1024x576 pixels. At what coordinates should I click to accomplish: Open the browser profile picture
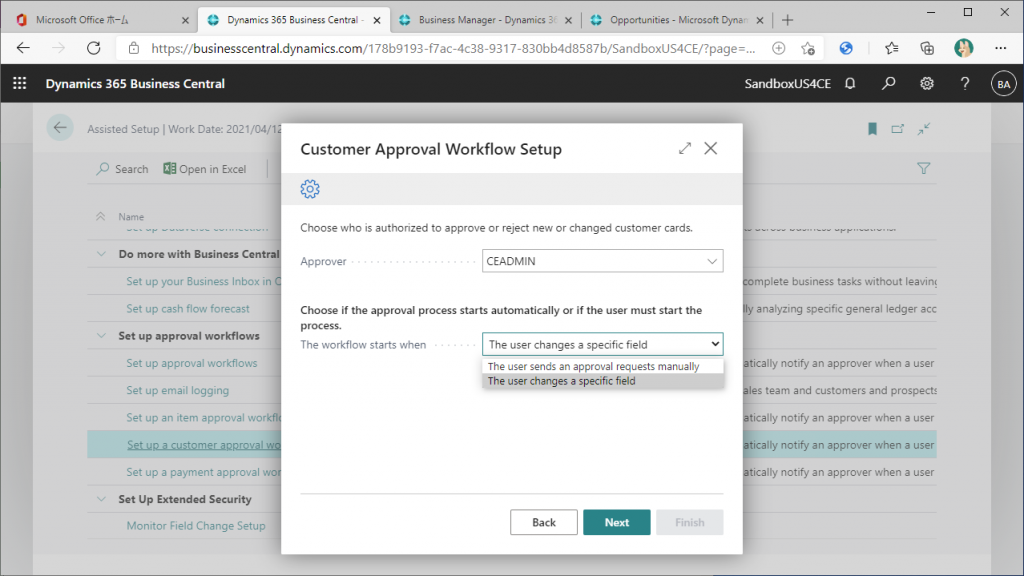[963, 48]
